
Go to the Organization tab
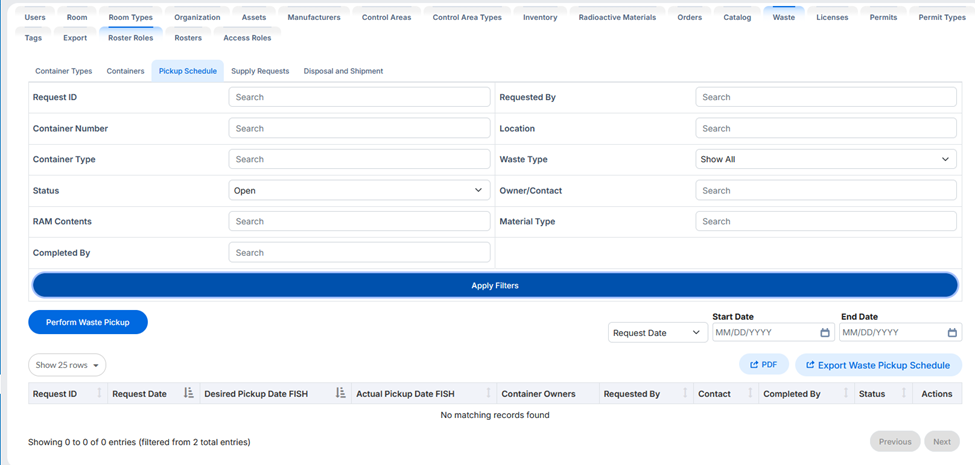(x=197, y=17)
